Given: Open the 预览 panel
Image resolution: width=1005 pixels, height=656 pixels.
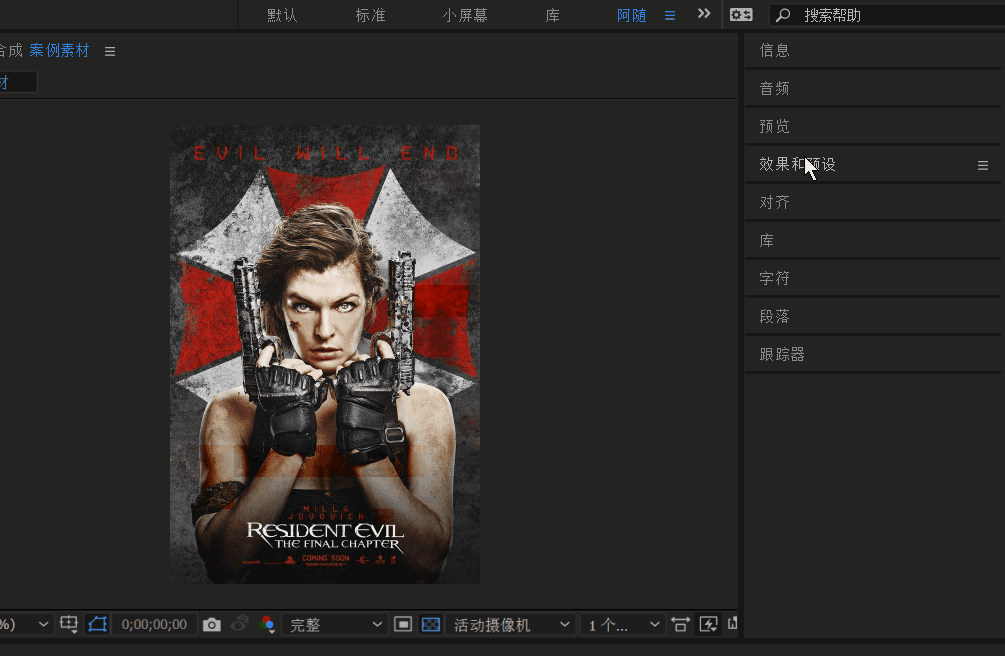Looking at the screenshot, I should click(872, 126).
